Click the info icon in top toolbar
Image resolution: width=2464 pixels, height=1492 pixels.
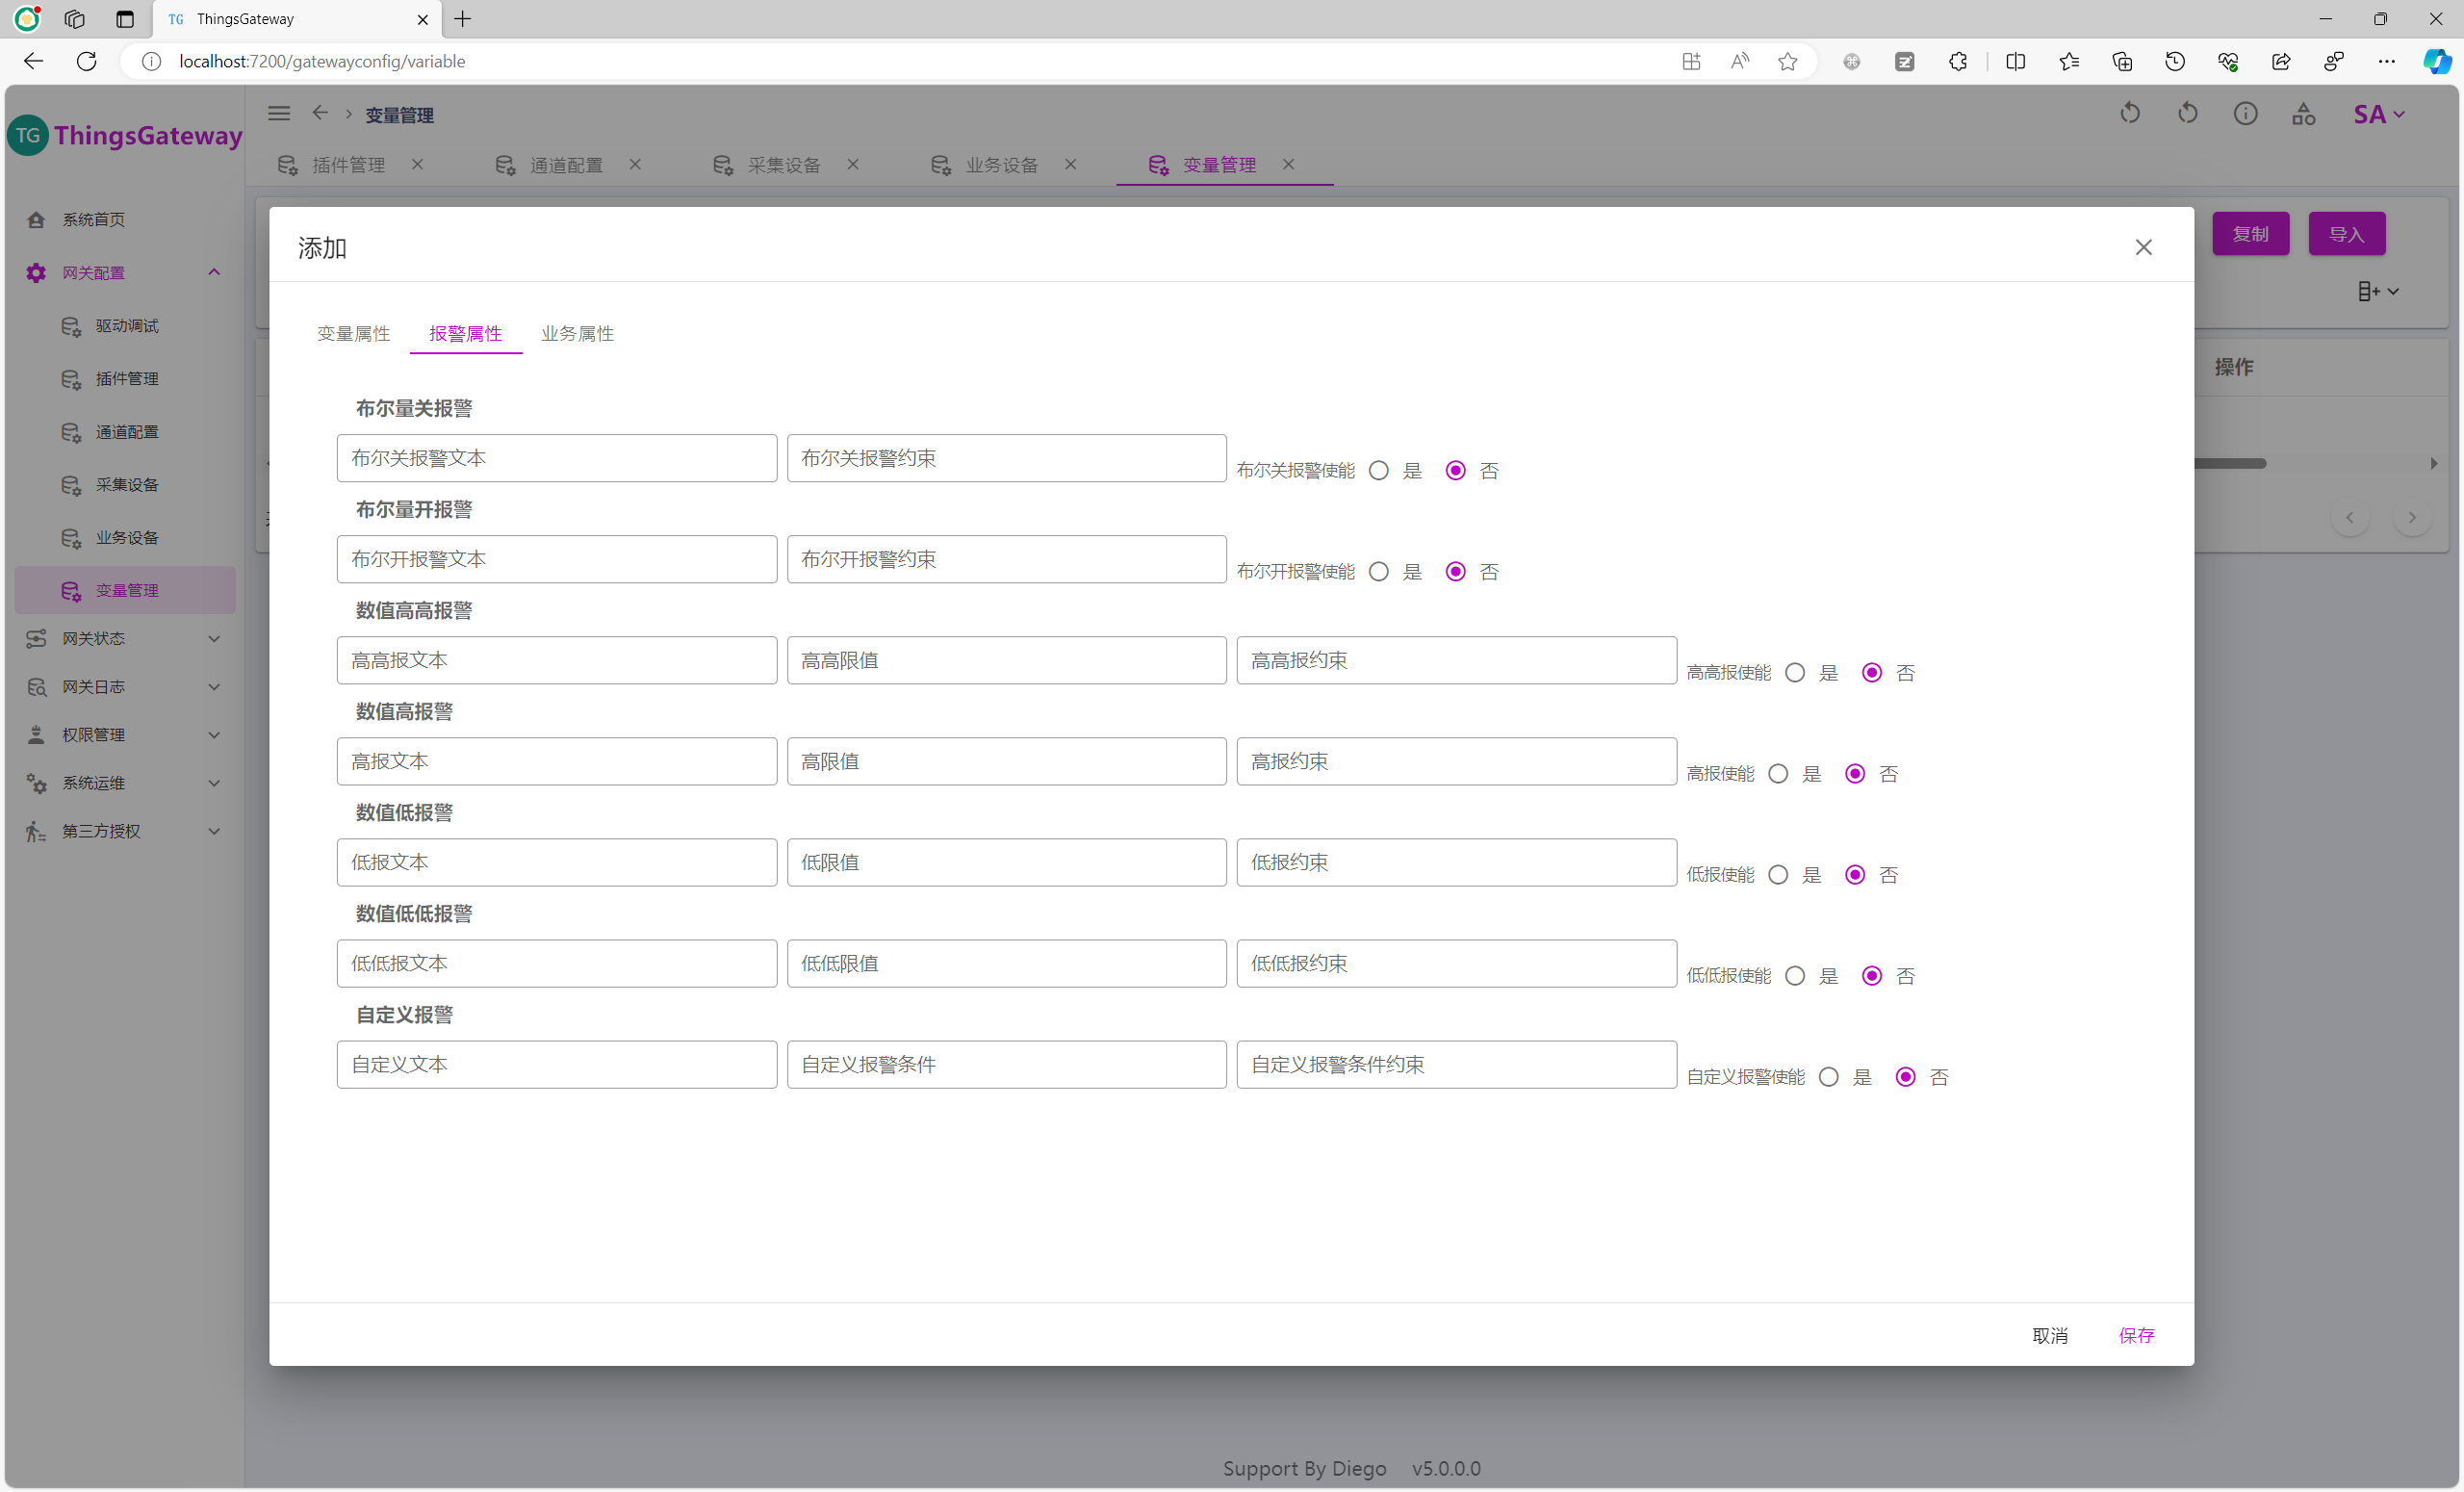click(x=2245, y=114)
